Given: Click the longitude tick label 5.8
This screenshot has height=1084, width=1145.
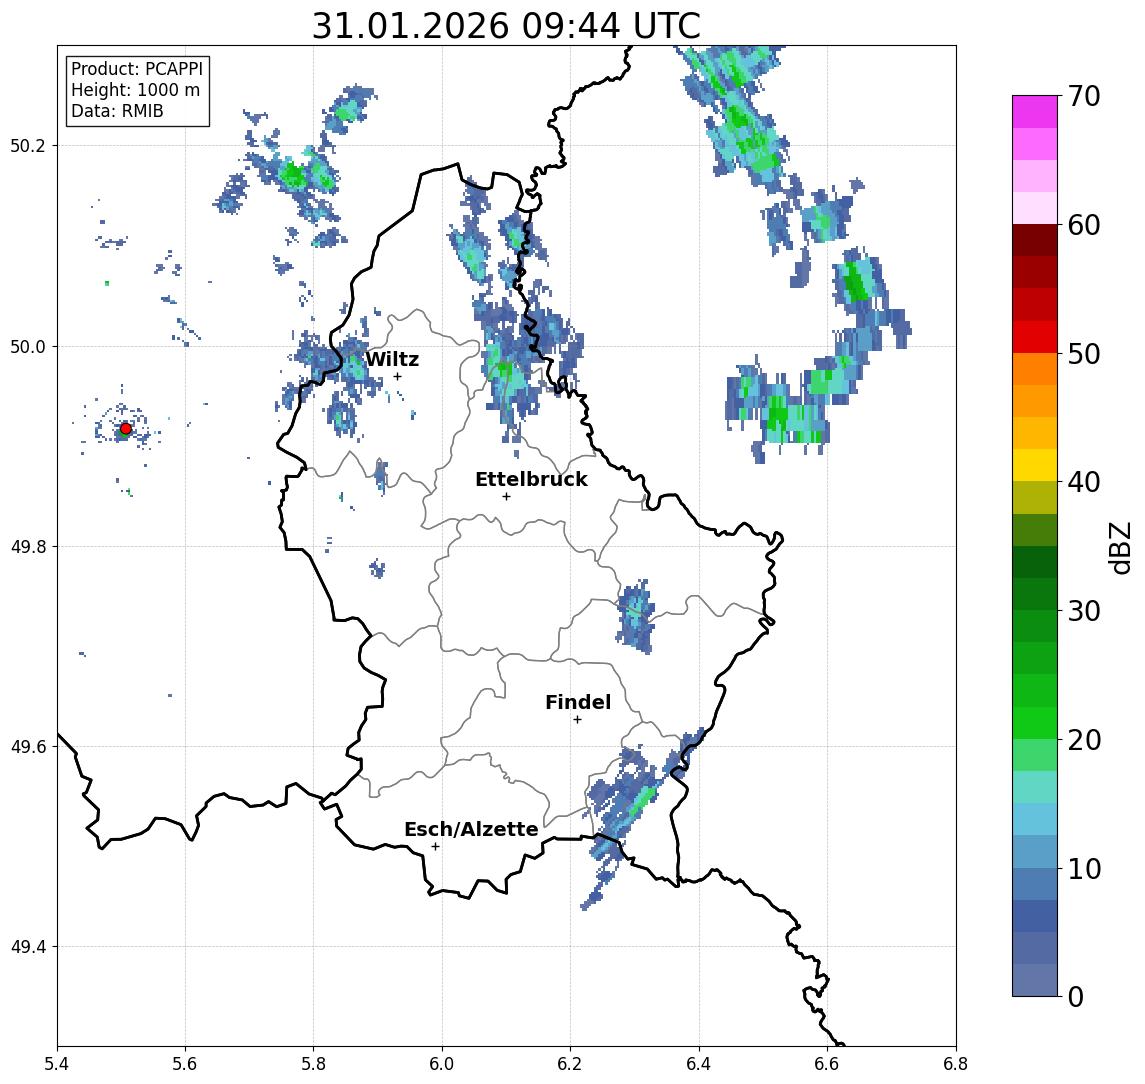Looking at the screenshot, I should click(x=314, y=1064).
